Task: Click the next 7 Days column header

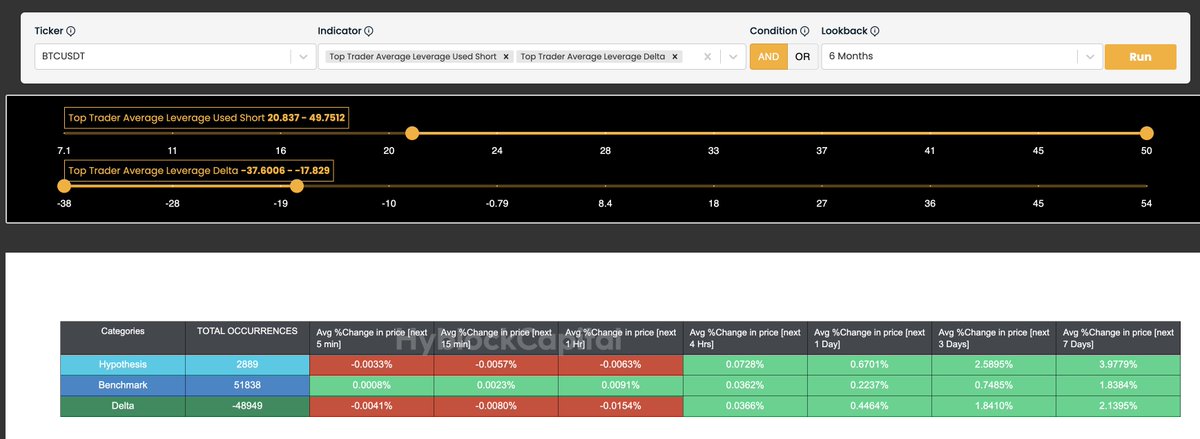Action: pos(1118,337)
